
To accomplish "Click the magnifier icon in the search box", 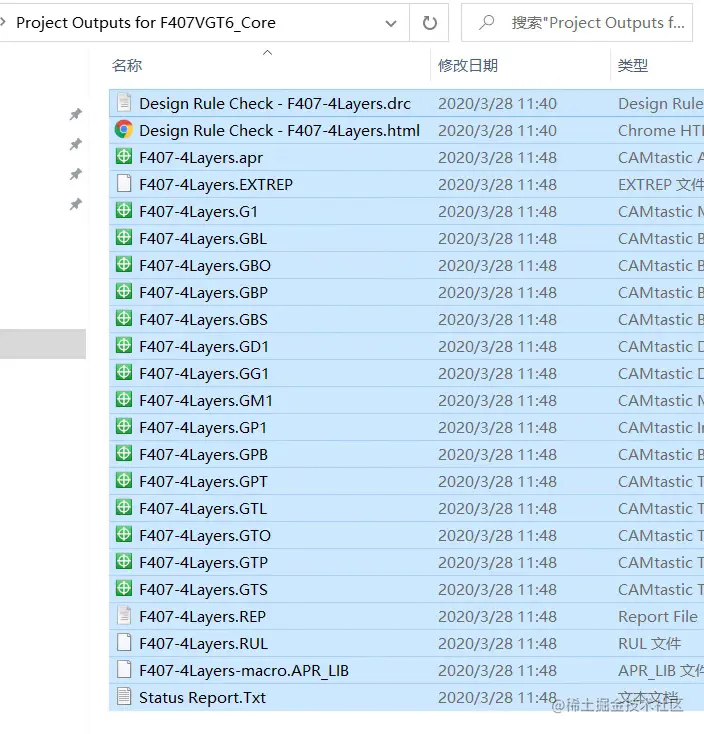I will click(x=486, y=22).
